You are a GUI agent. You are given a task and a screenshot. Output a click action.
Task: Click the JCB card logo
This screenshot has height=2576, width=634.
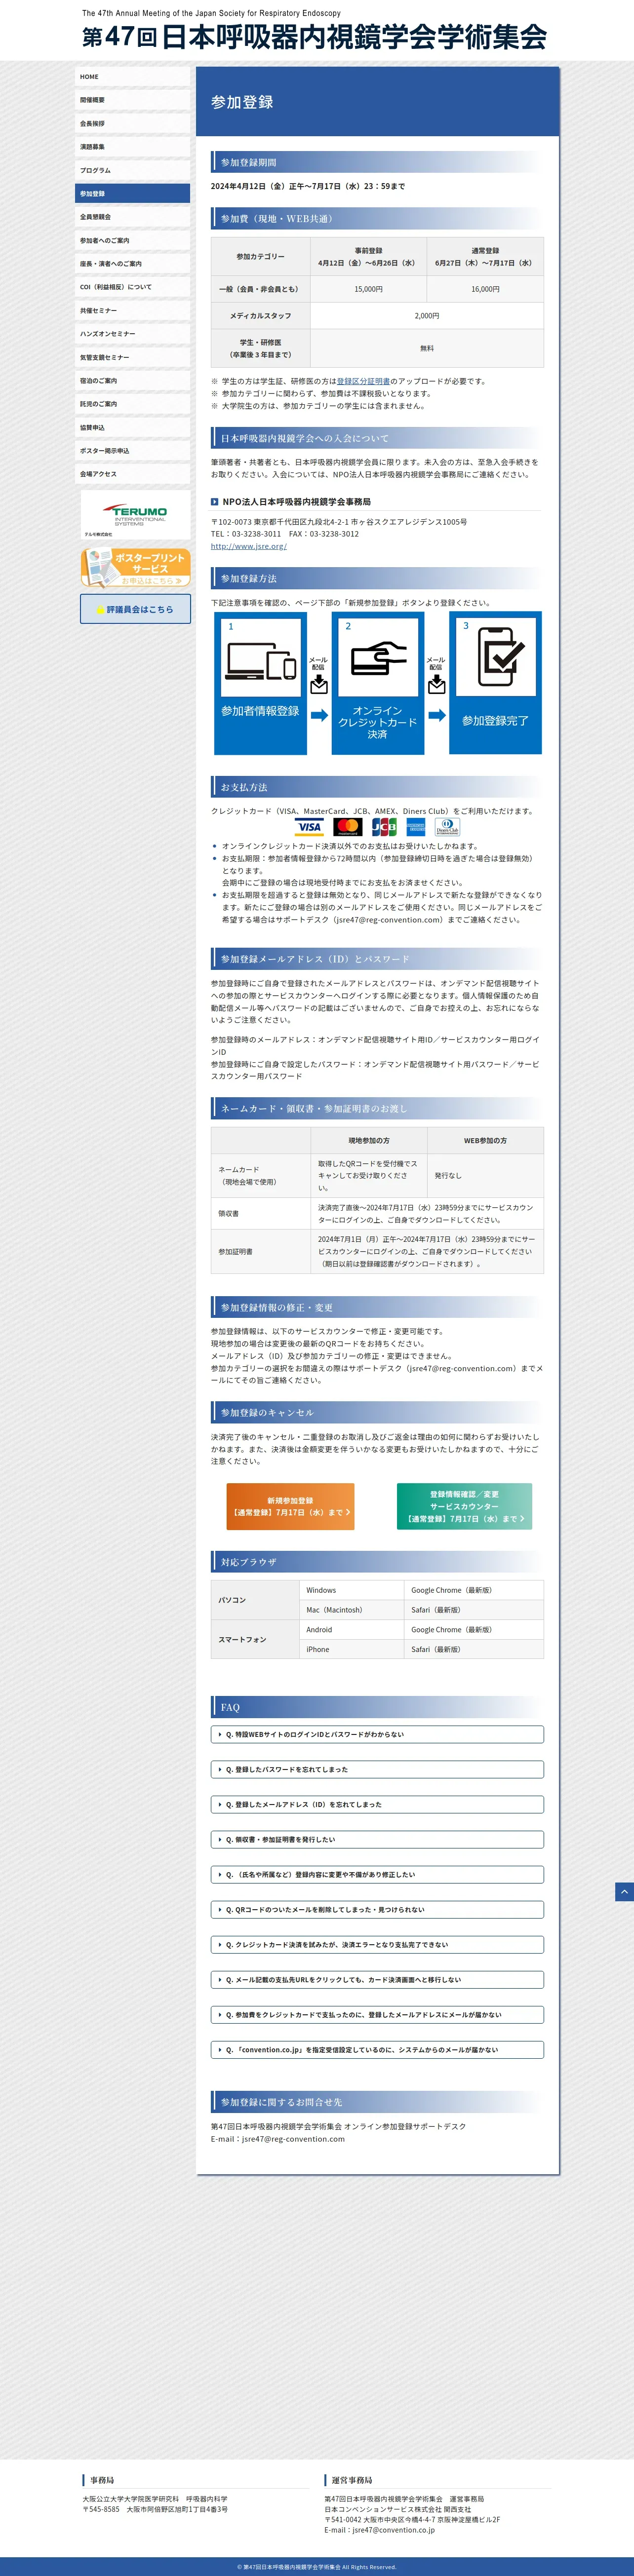(384, 827)
